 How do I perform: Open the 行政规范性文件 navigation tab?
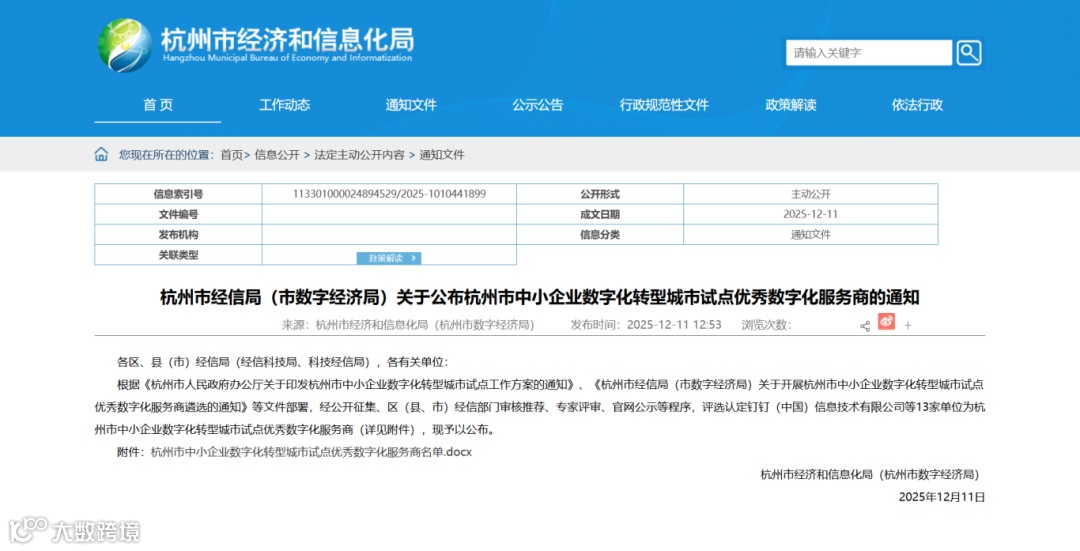tap(664, 105)
